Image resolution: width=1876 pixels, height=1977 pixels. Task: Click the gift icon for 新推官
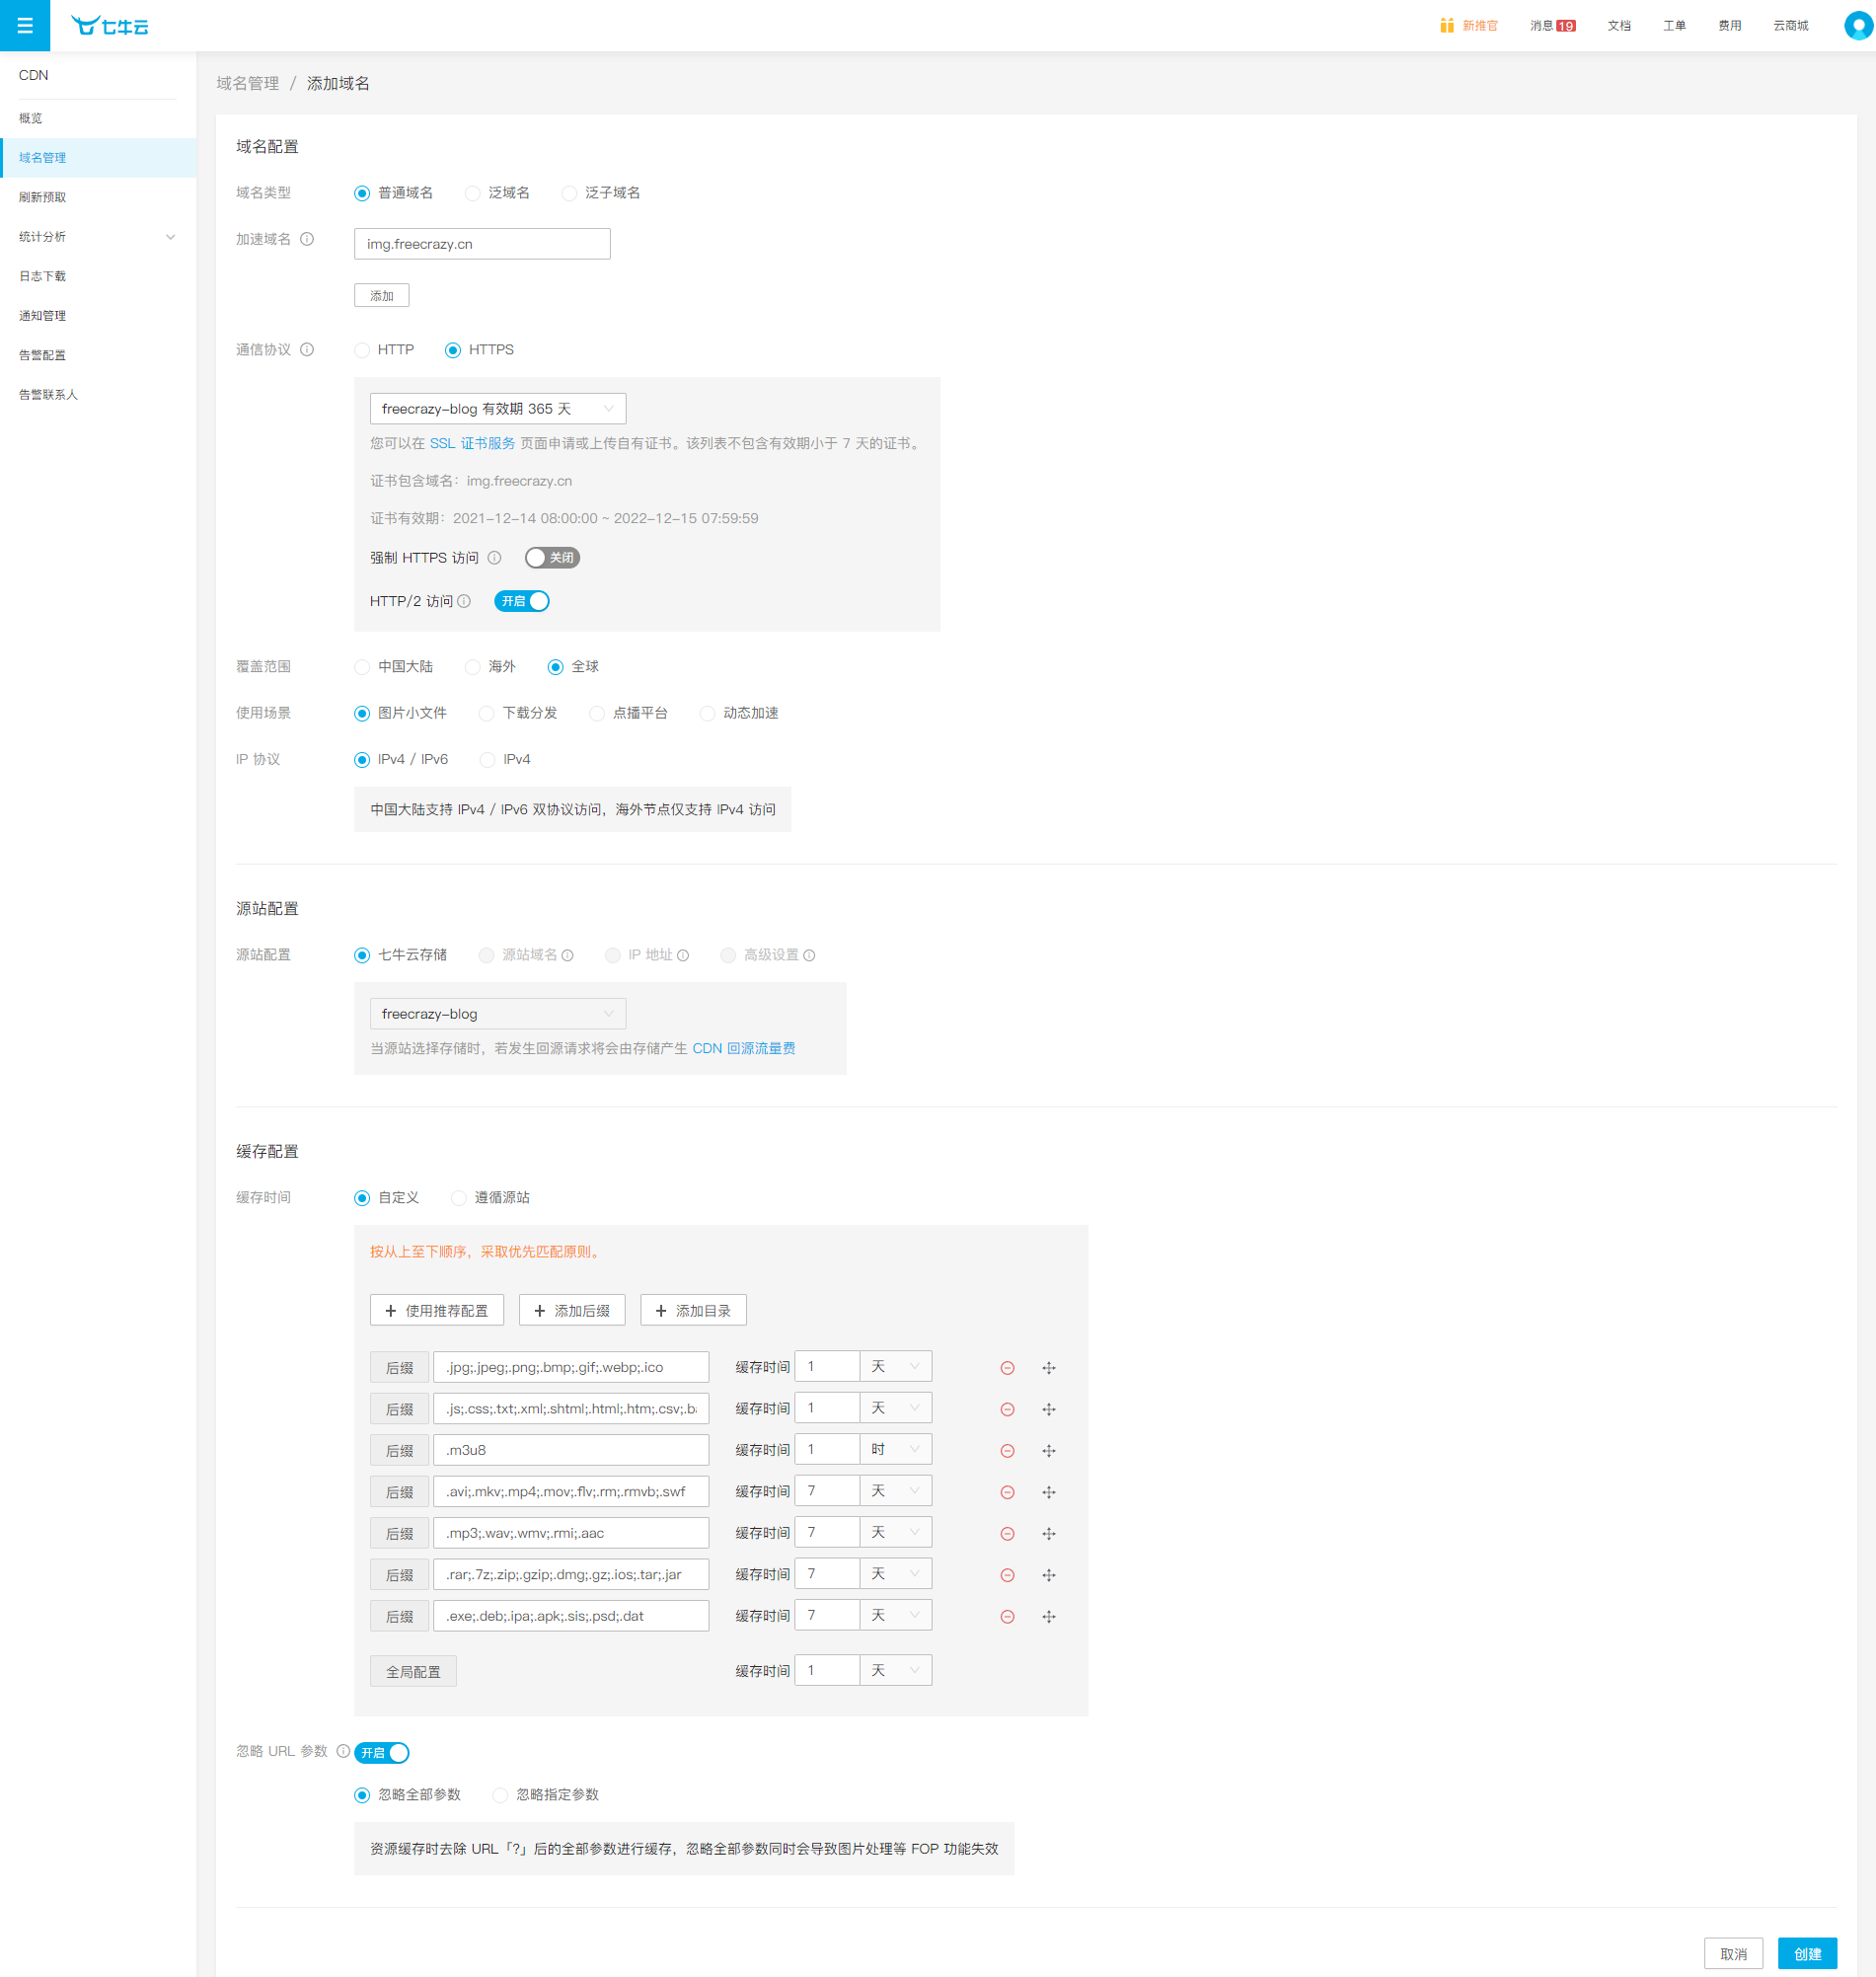(1446, 26)
